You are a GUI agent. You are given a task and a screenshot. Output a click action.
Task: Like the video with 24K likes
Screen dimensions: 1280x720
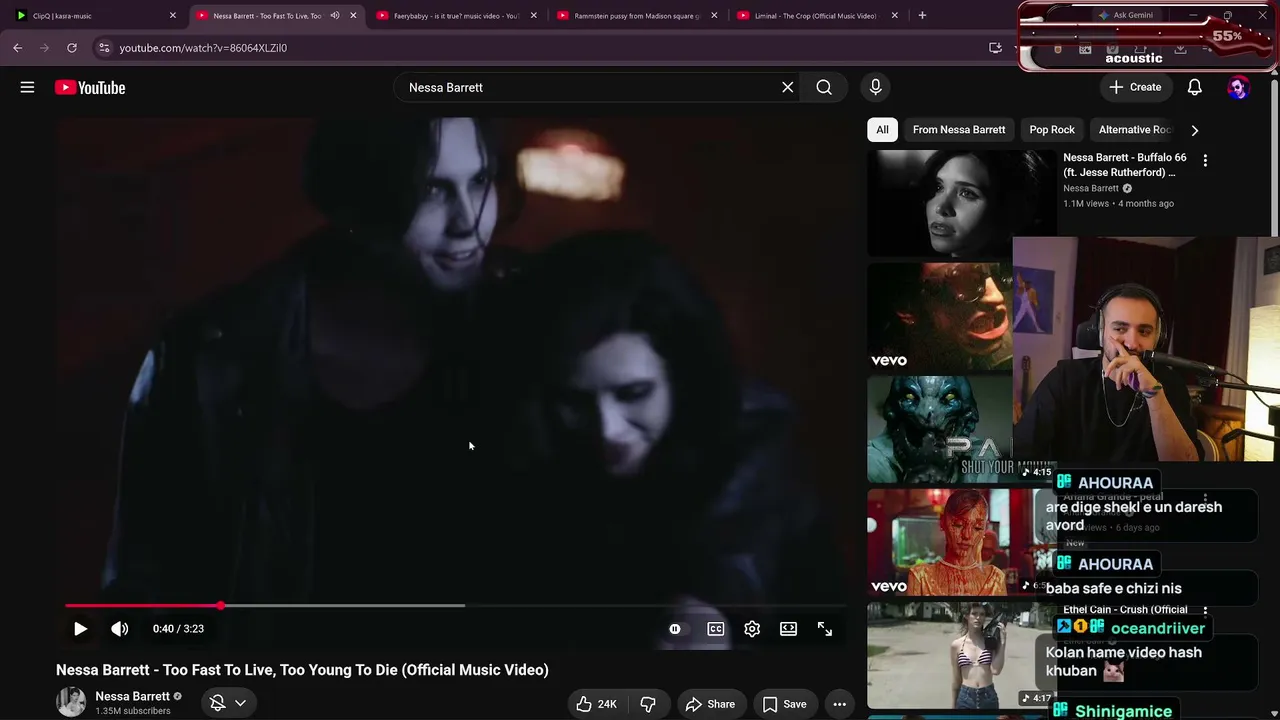click(596, 704)
